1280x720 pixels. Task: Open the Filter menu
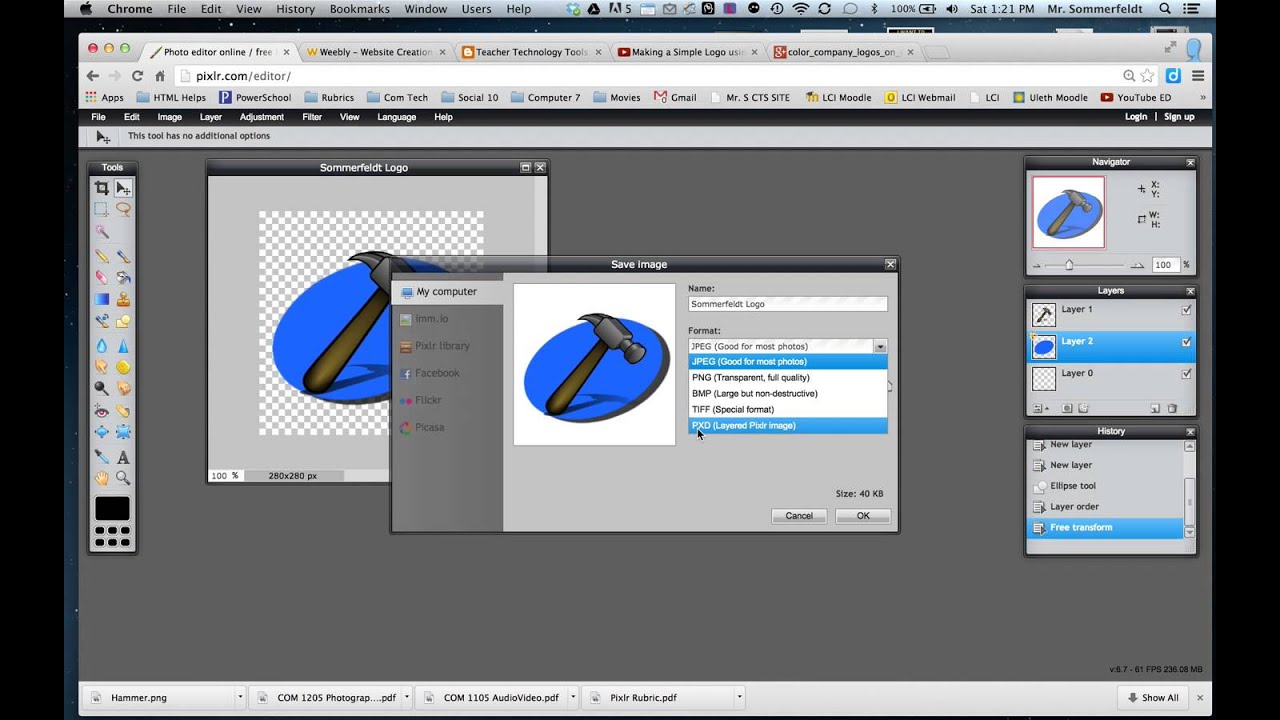pos(312,117)
